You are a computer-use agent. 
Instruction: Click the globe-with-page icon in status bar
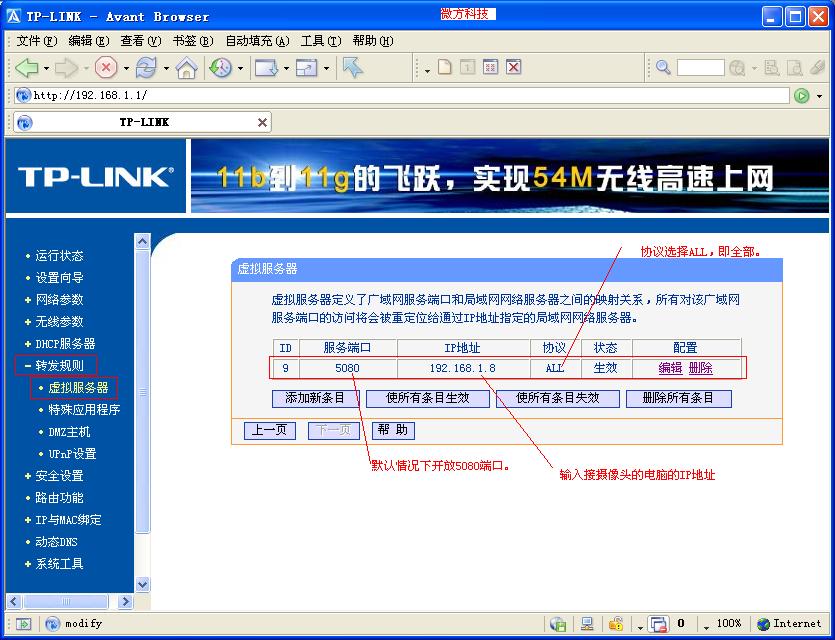click(x=558, y=623)
